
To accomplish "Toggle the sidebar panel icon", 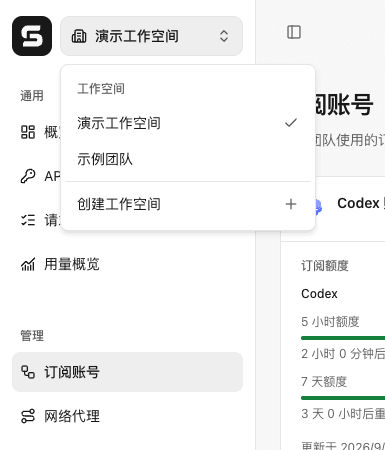I will [x=294, y=32].
